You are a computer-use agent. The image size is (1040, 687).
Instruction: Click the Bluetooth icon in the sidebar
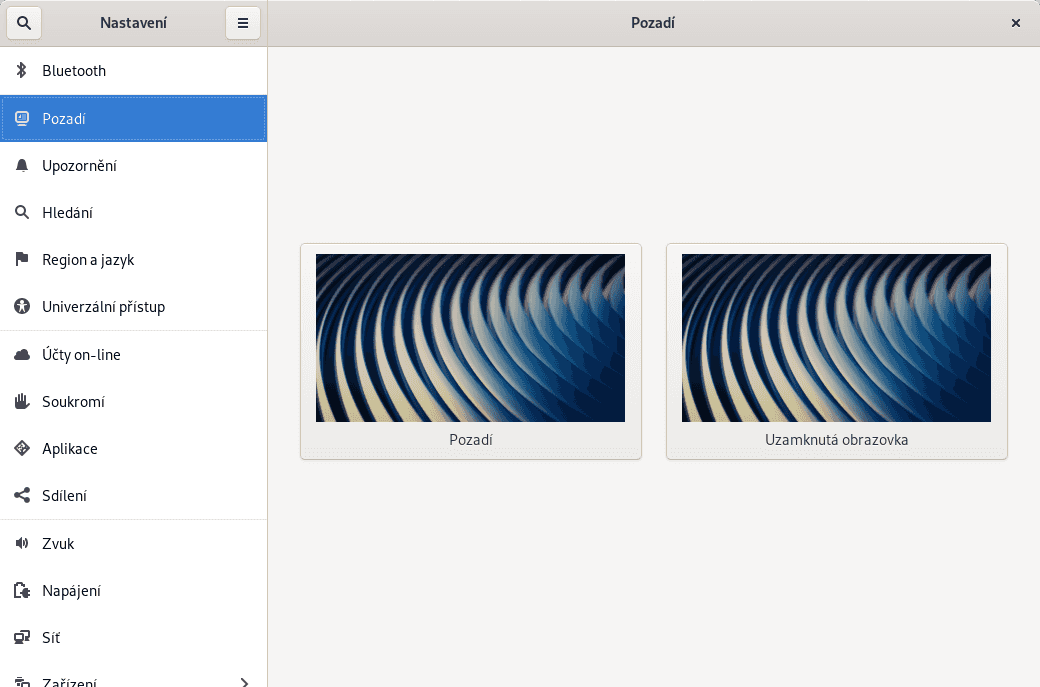tap(22, 70)
